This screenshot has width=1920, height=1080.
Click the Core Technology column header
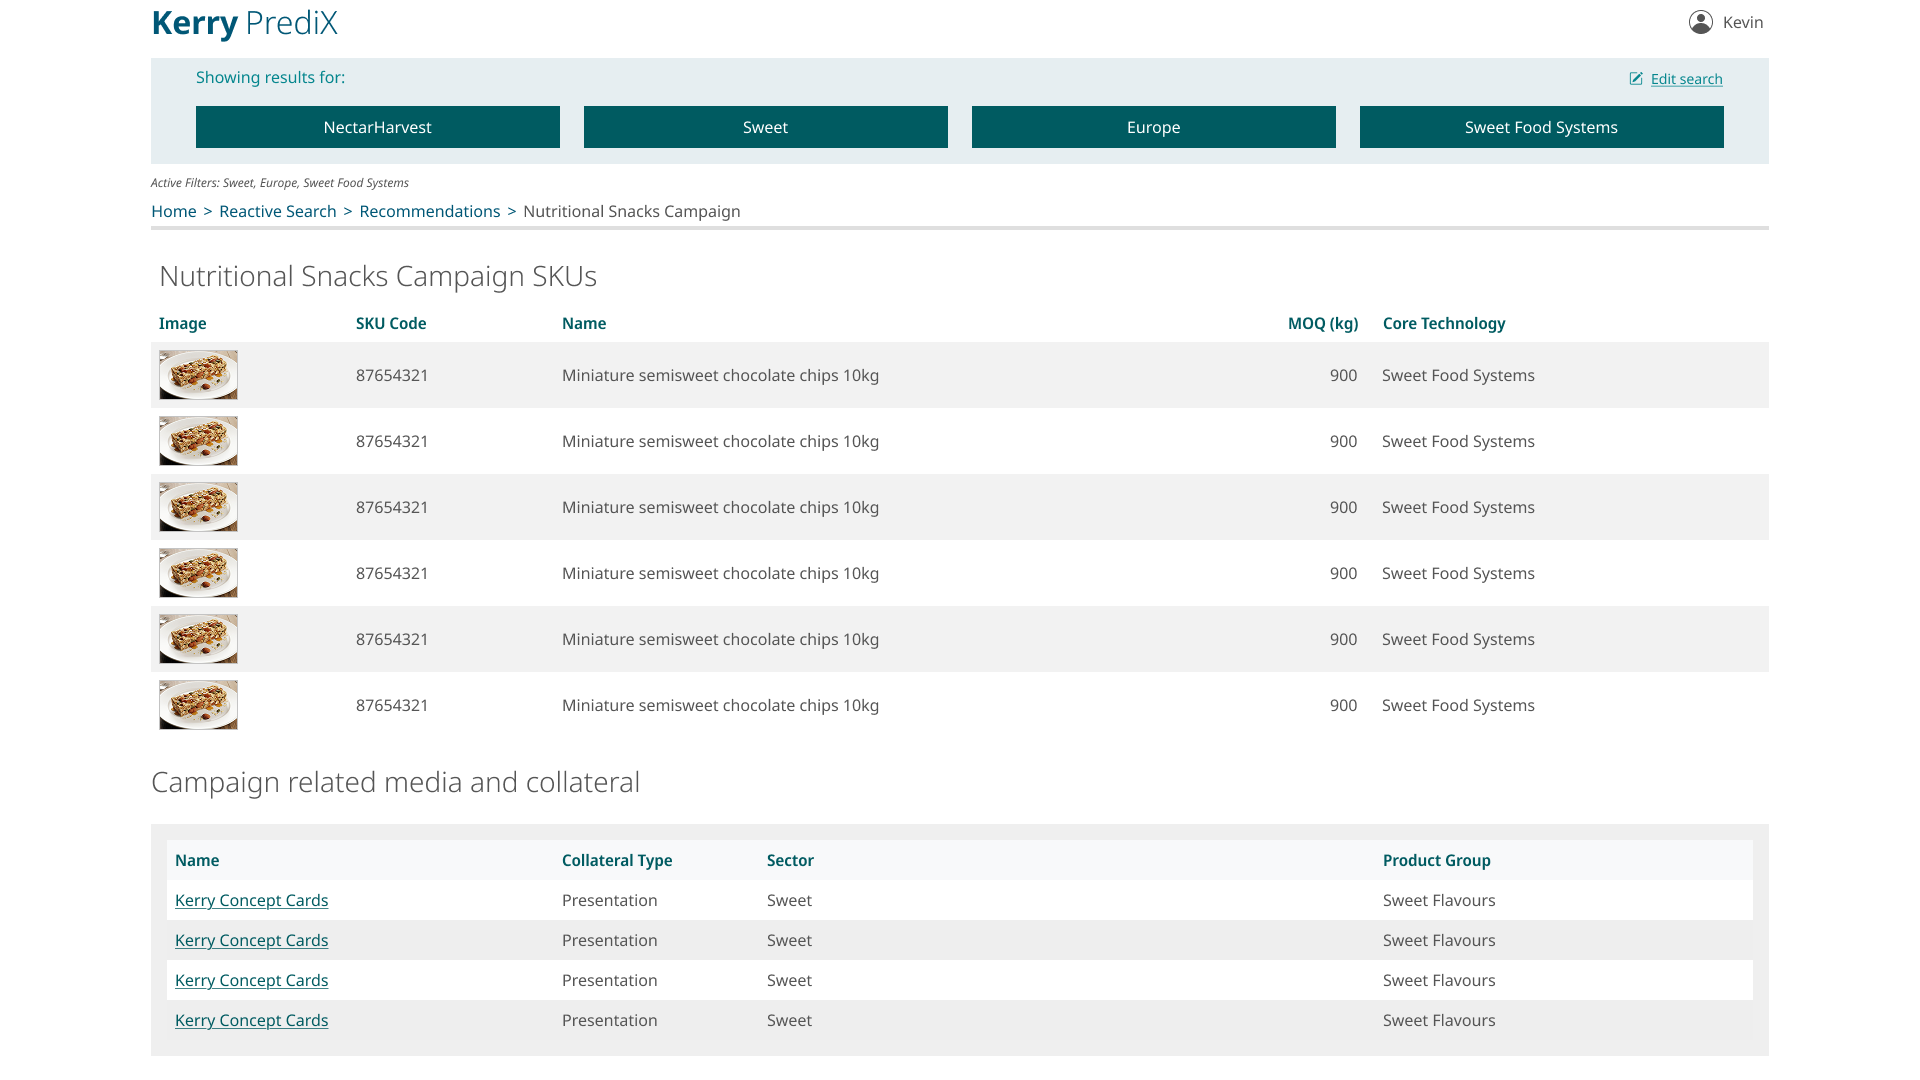pos(1444,323)
